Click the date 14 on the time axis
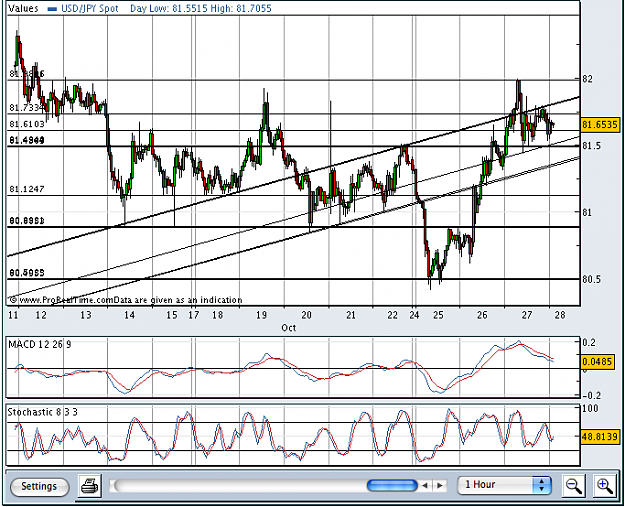Image resolution: width=625 pixels, height=507 pixels. tap(129, 315)
